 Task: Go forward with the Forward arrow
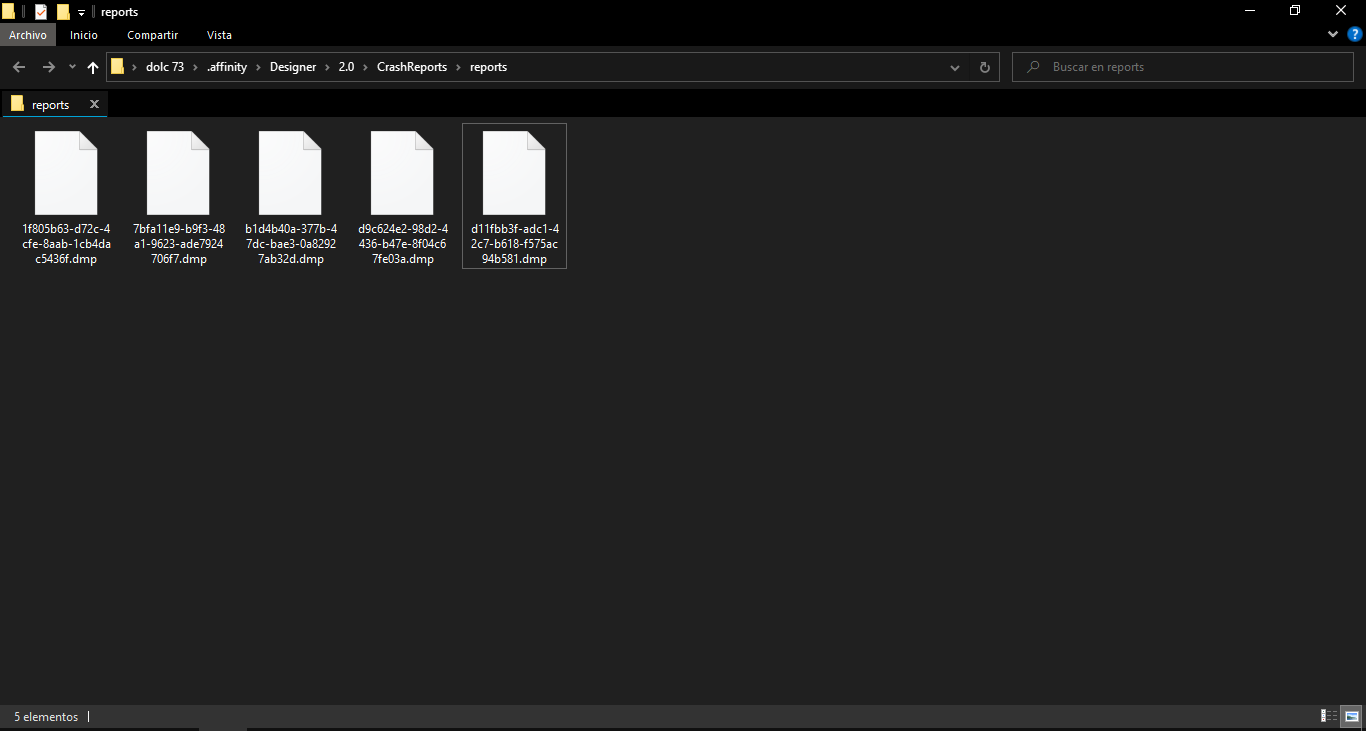click(x=48, y=67)
